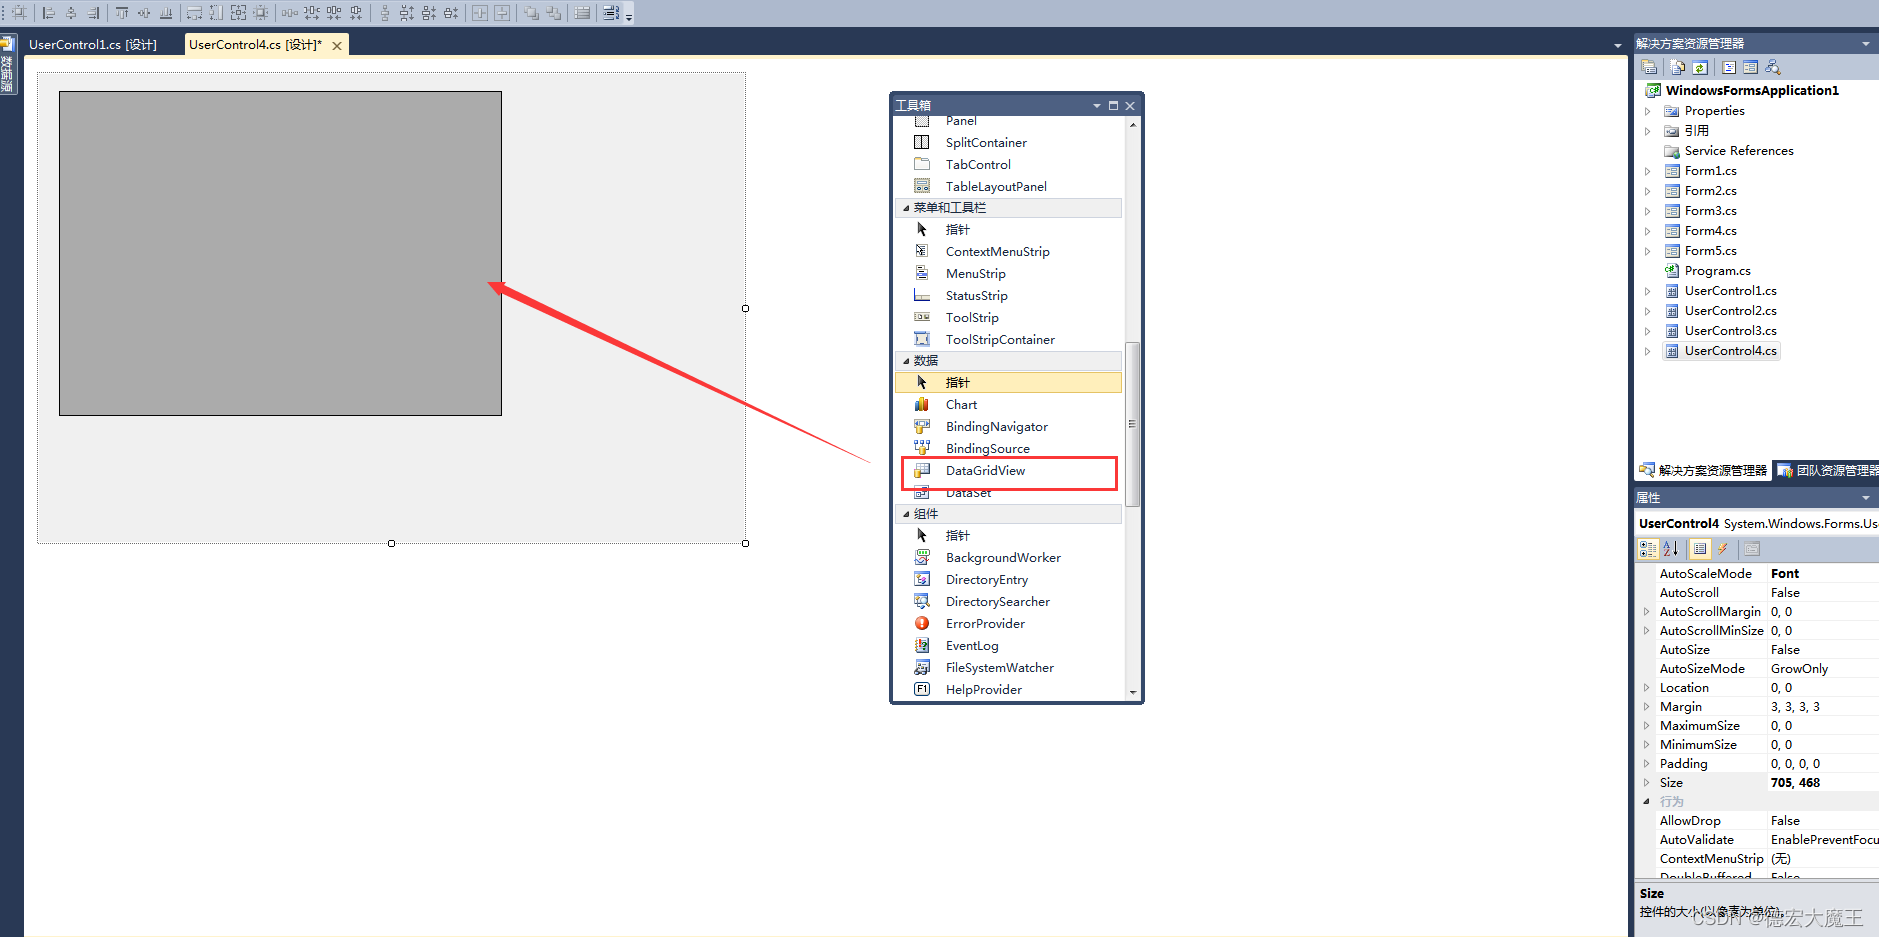
Task: Click View Designer icon in Solution Explorer
Action: (x=1750, y=67)
